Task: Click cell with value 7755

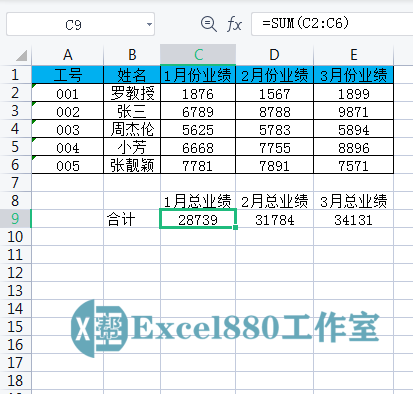Action: pos(274,147)
